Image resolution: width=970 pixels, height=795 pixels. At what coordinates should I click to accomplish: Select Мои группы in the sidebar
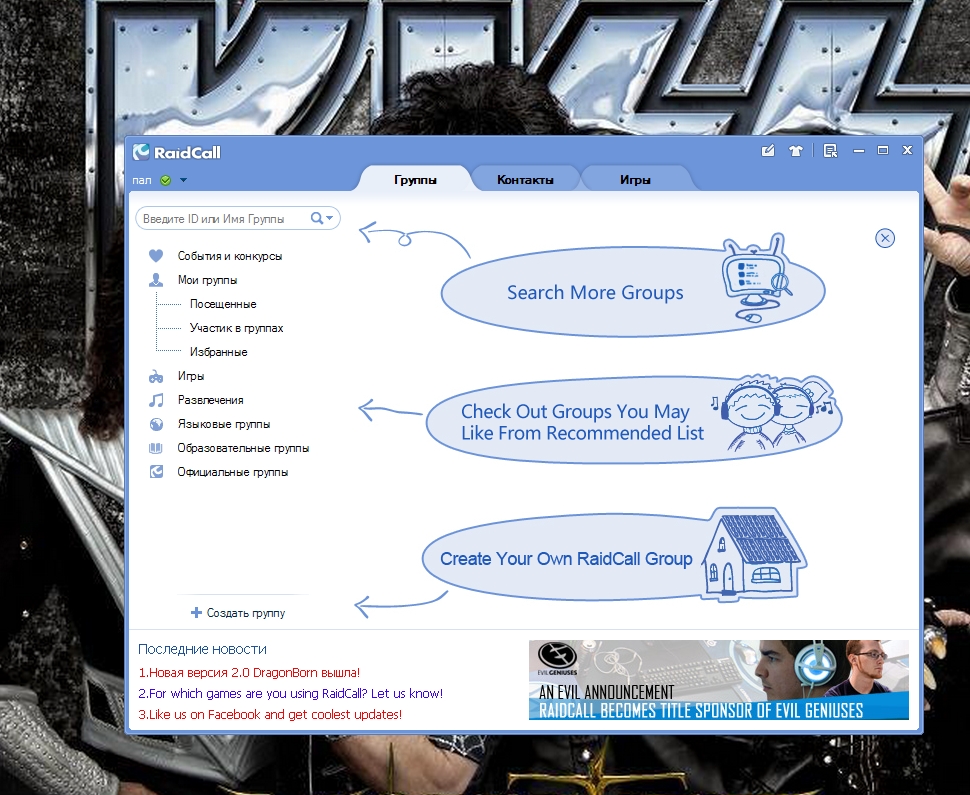207,280
